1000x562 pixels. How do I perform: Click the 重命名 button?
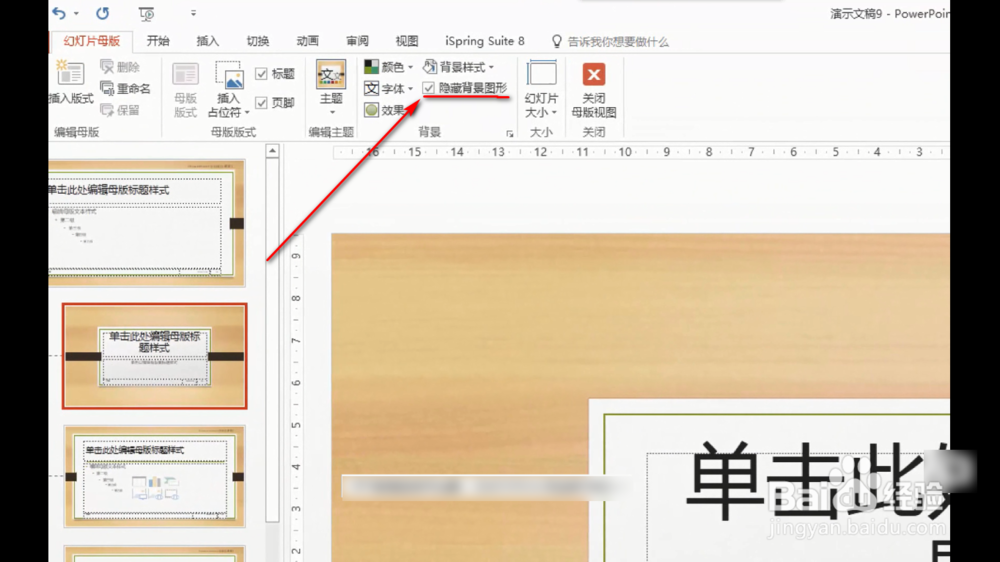tap(126, 89)
